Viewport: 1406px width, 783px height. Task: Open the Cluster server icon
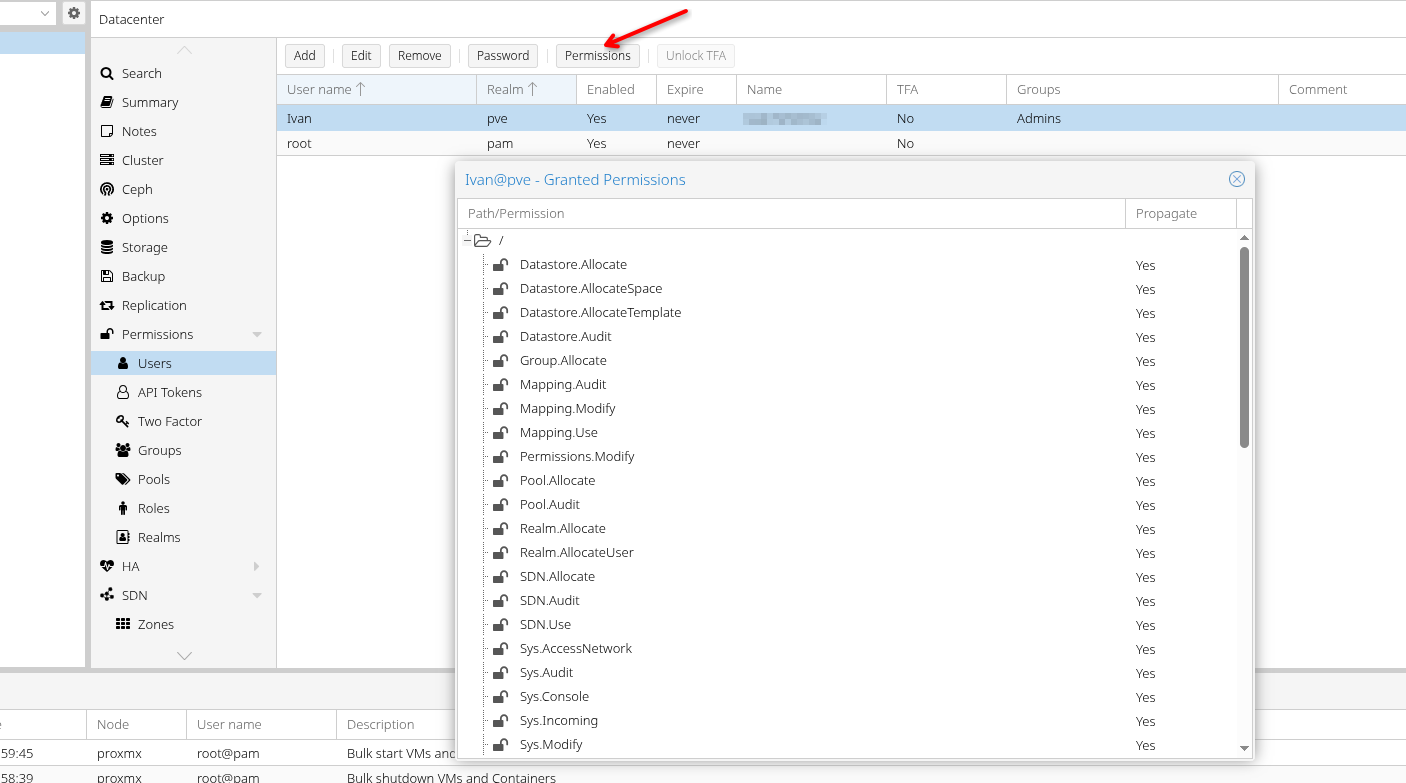tap(107, 160)
